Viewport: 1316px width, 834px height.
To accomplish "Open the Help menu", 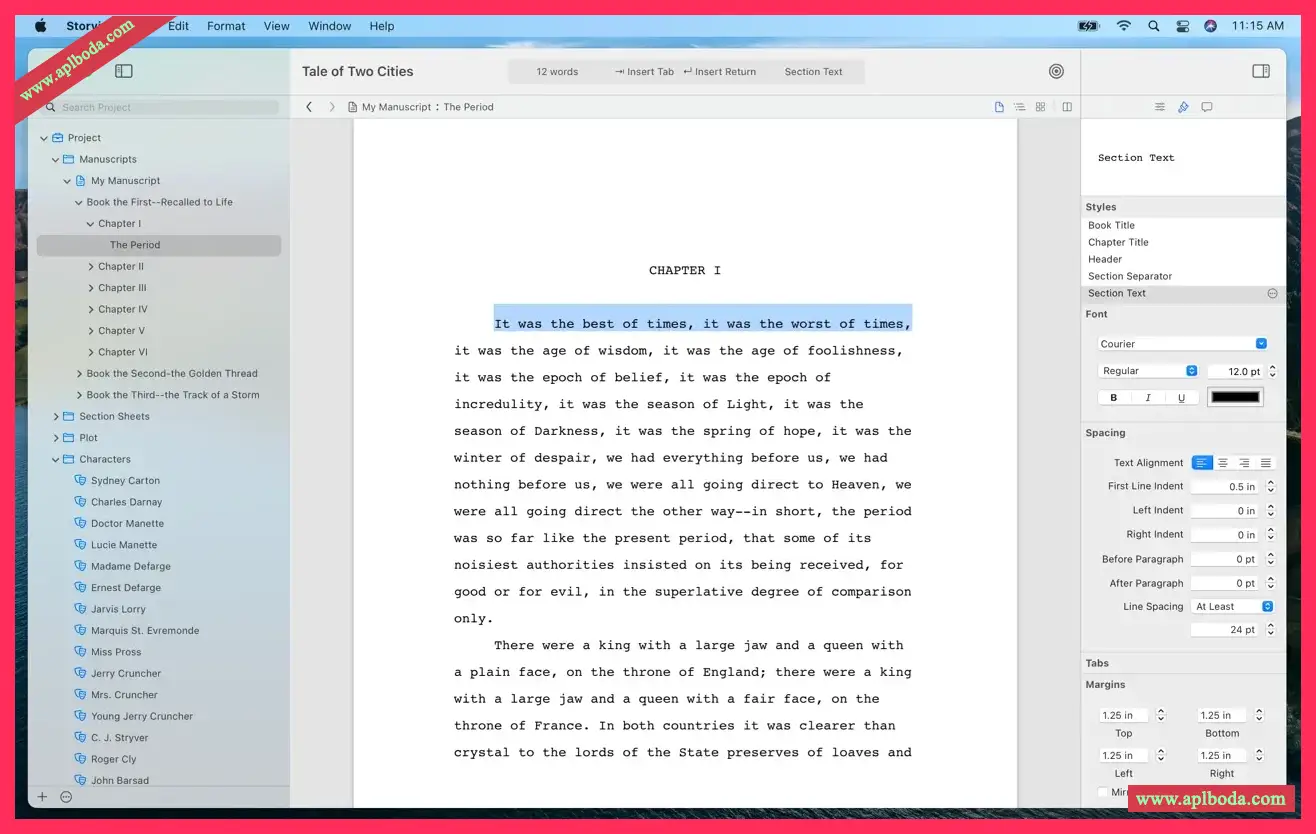I will [x=382, y=26].
